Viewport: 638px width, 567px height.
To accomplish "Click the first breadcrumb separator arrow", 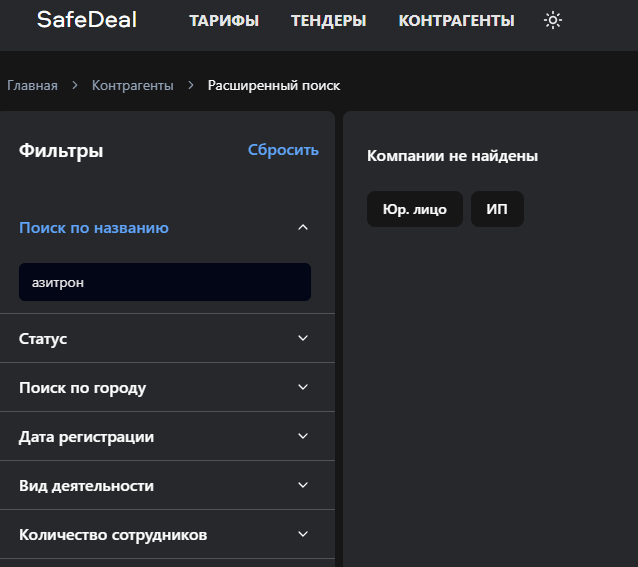I will [x=75, y=86].
